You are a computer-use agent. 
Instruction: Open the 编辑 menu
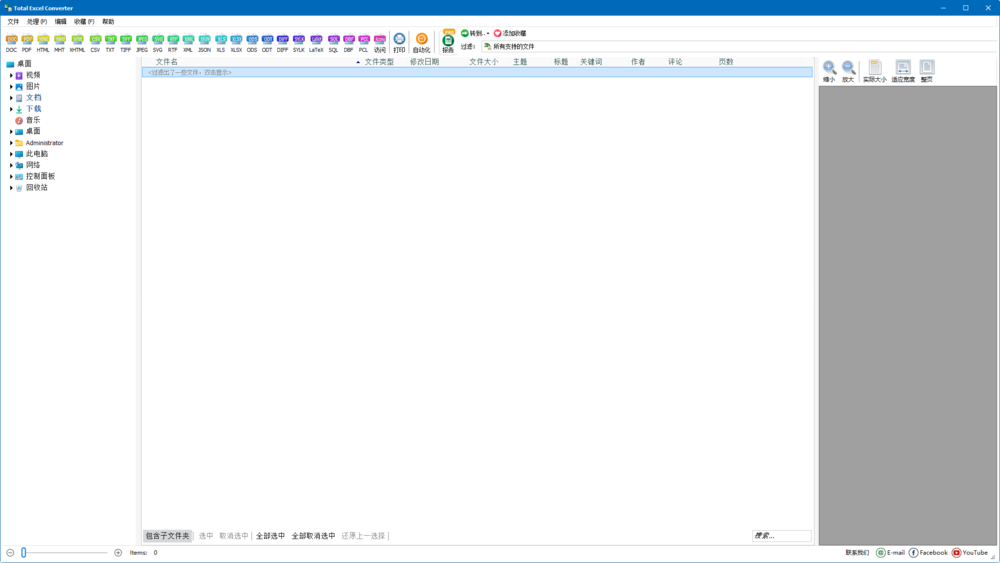click(61, 22)
